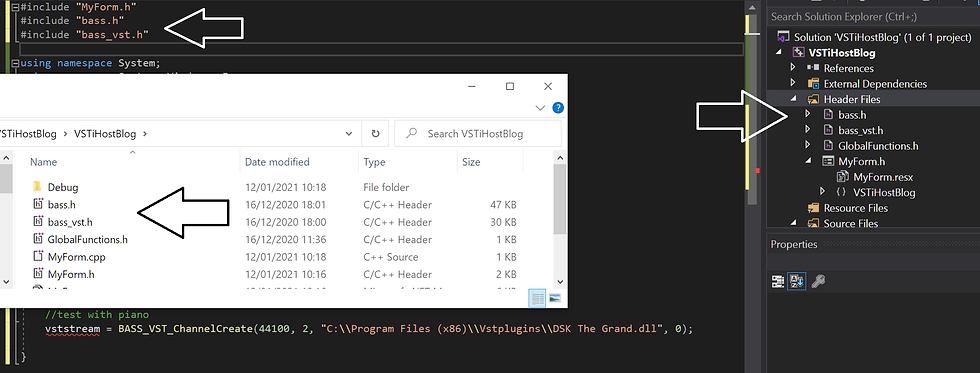Toggle Alphabetical sort in Properties panel

point(797,282)
